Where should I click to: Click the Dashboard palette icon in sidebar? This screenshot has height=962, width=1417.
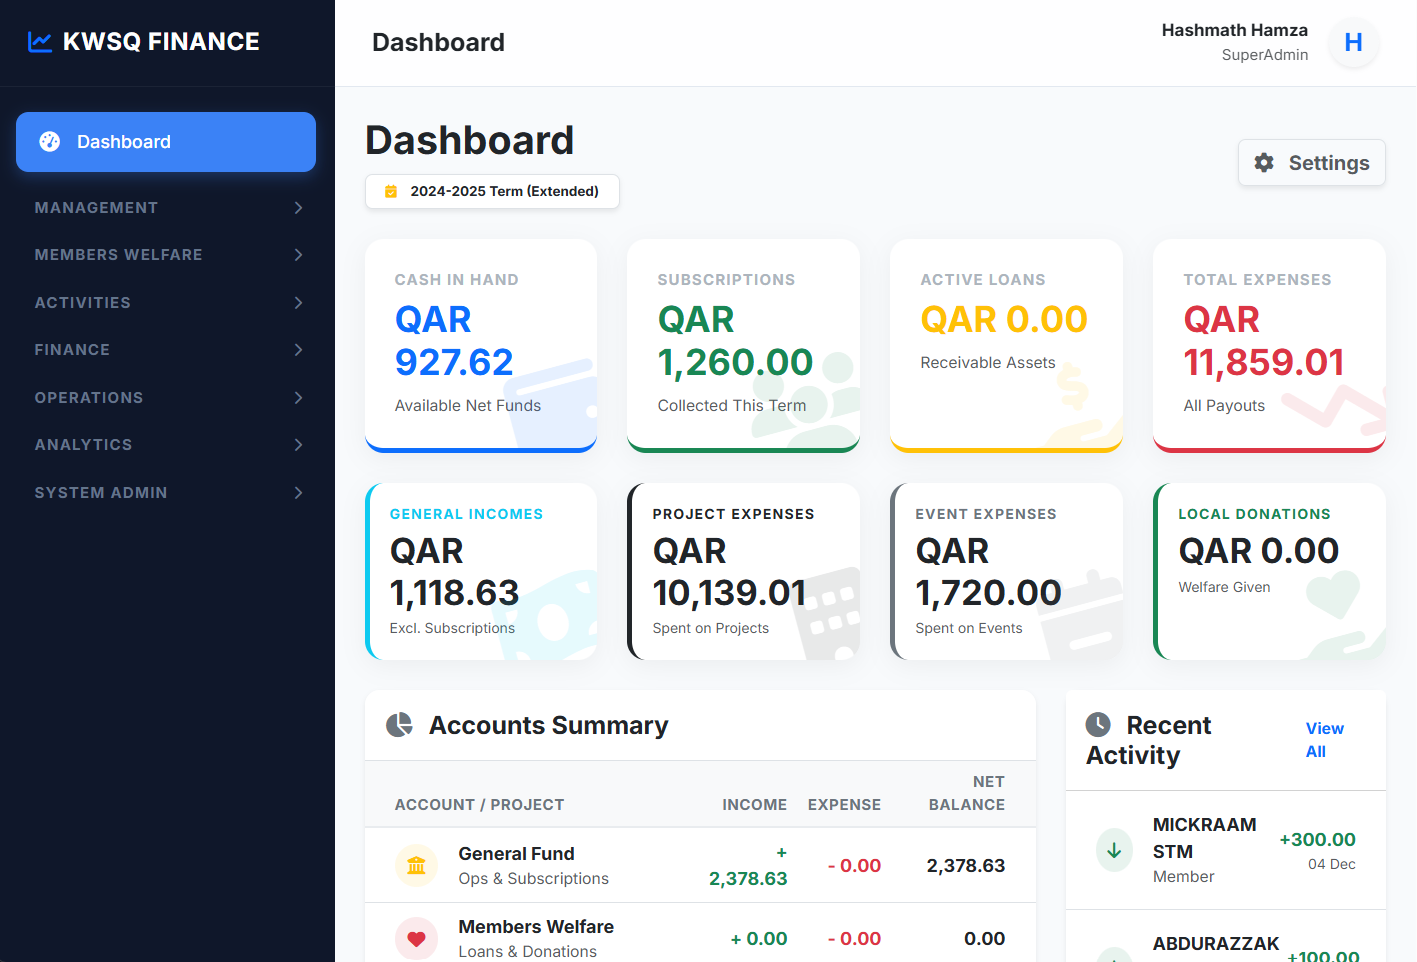pos(50,142)
